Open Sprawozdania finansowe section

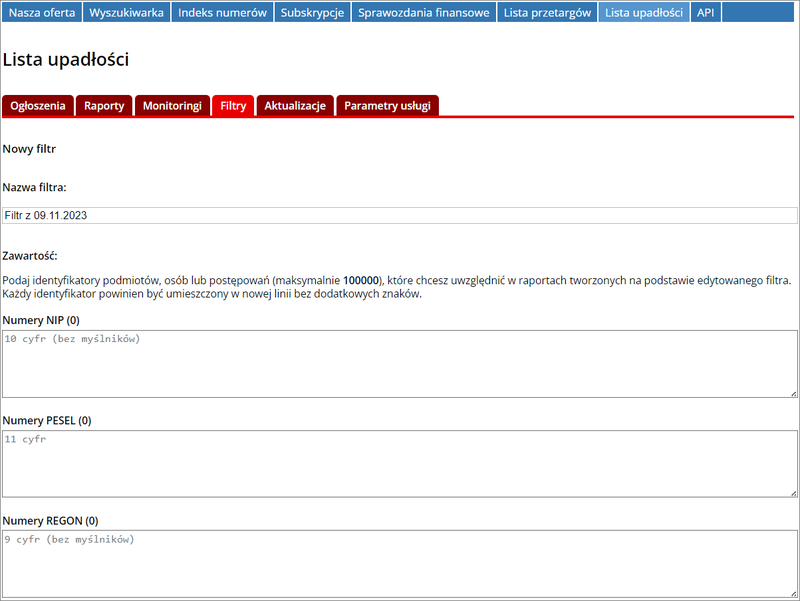coord(424,13)
